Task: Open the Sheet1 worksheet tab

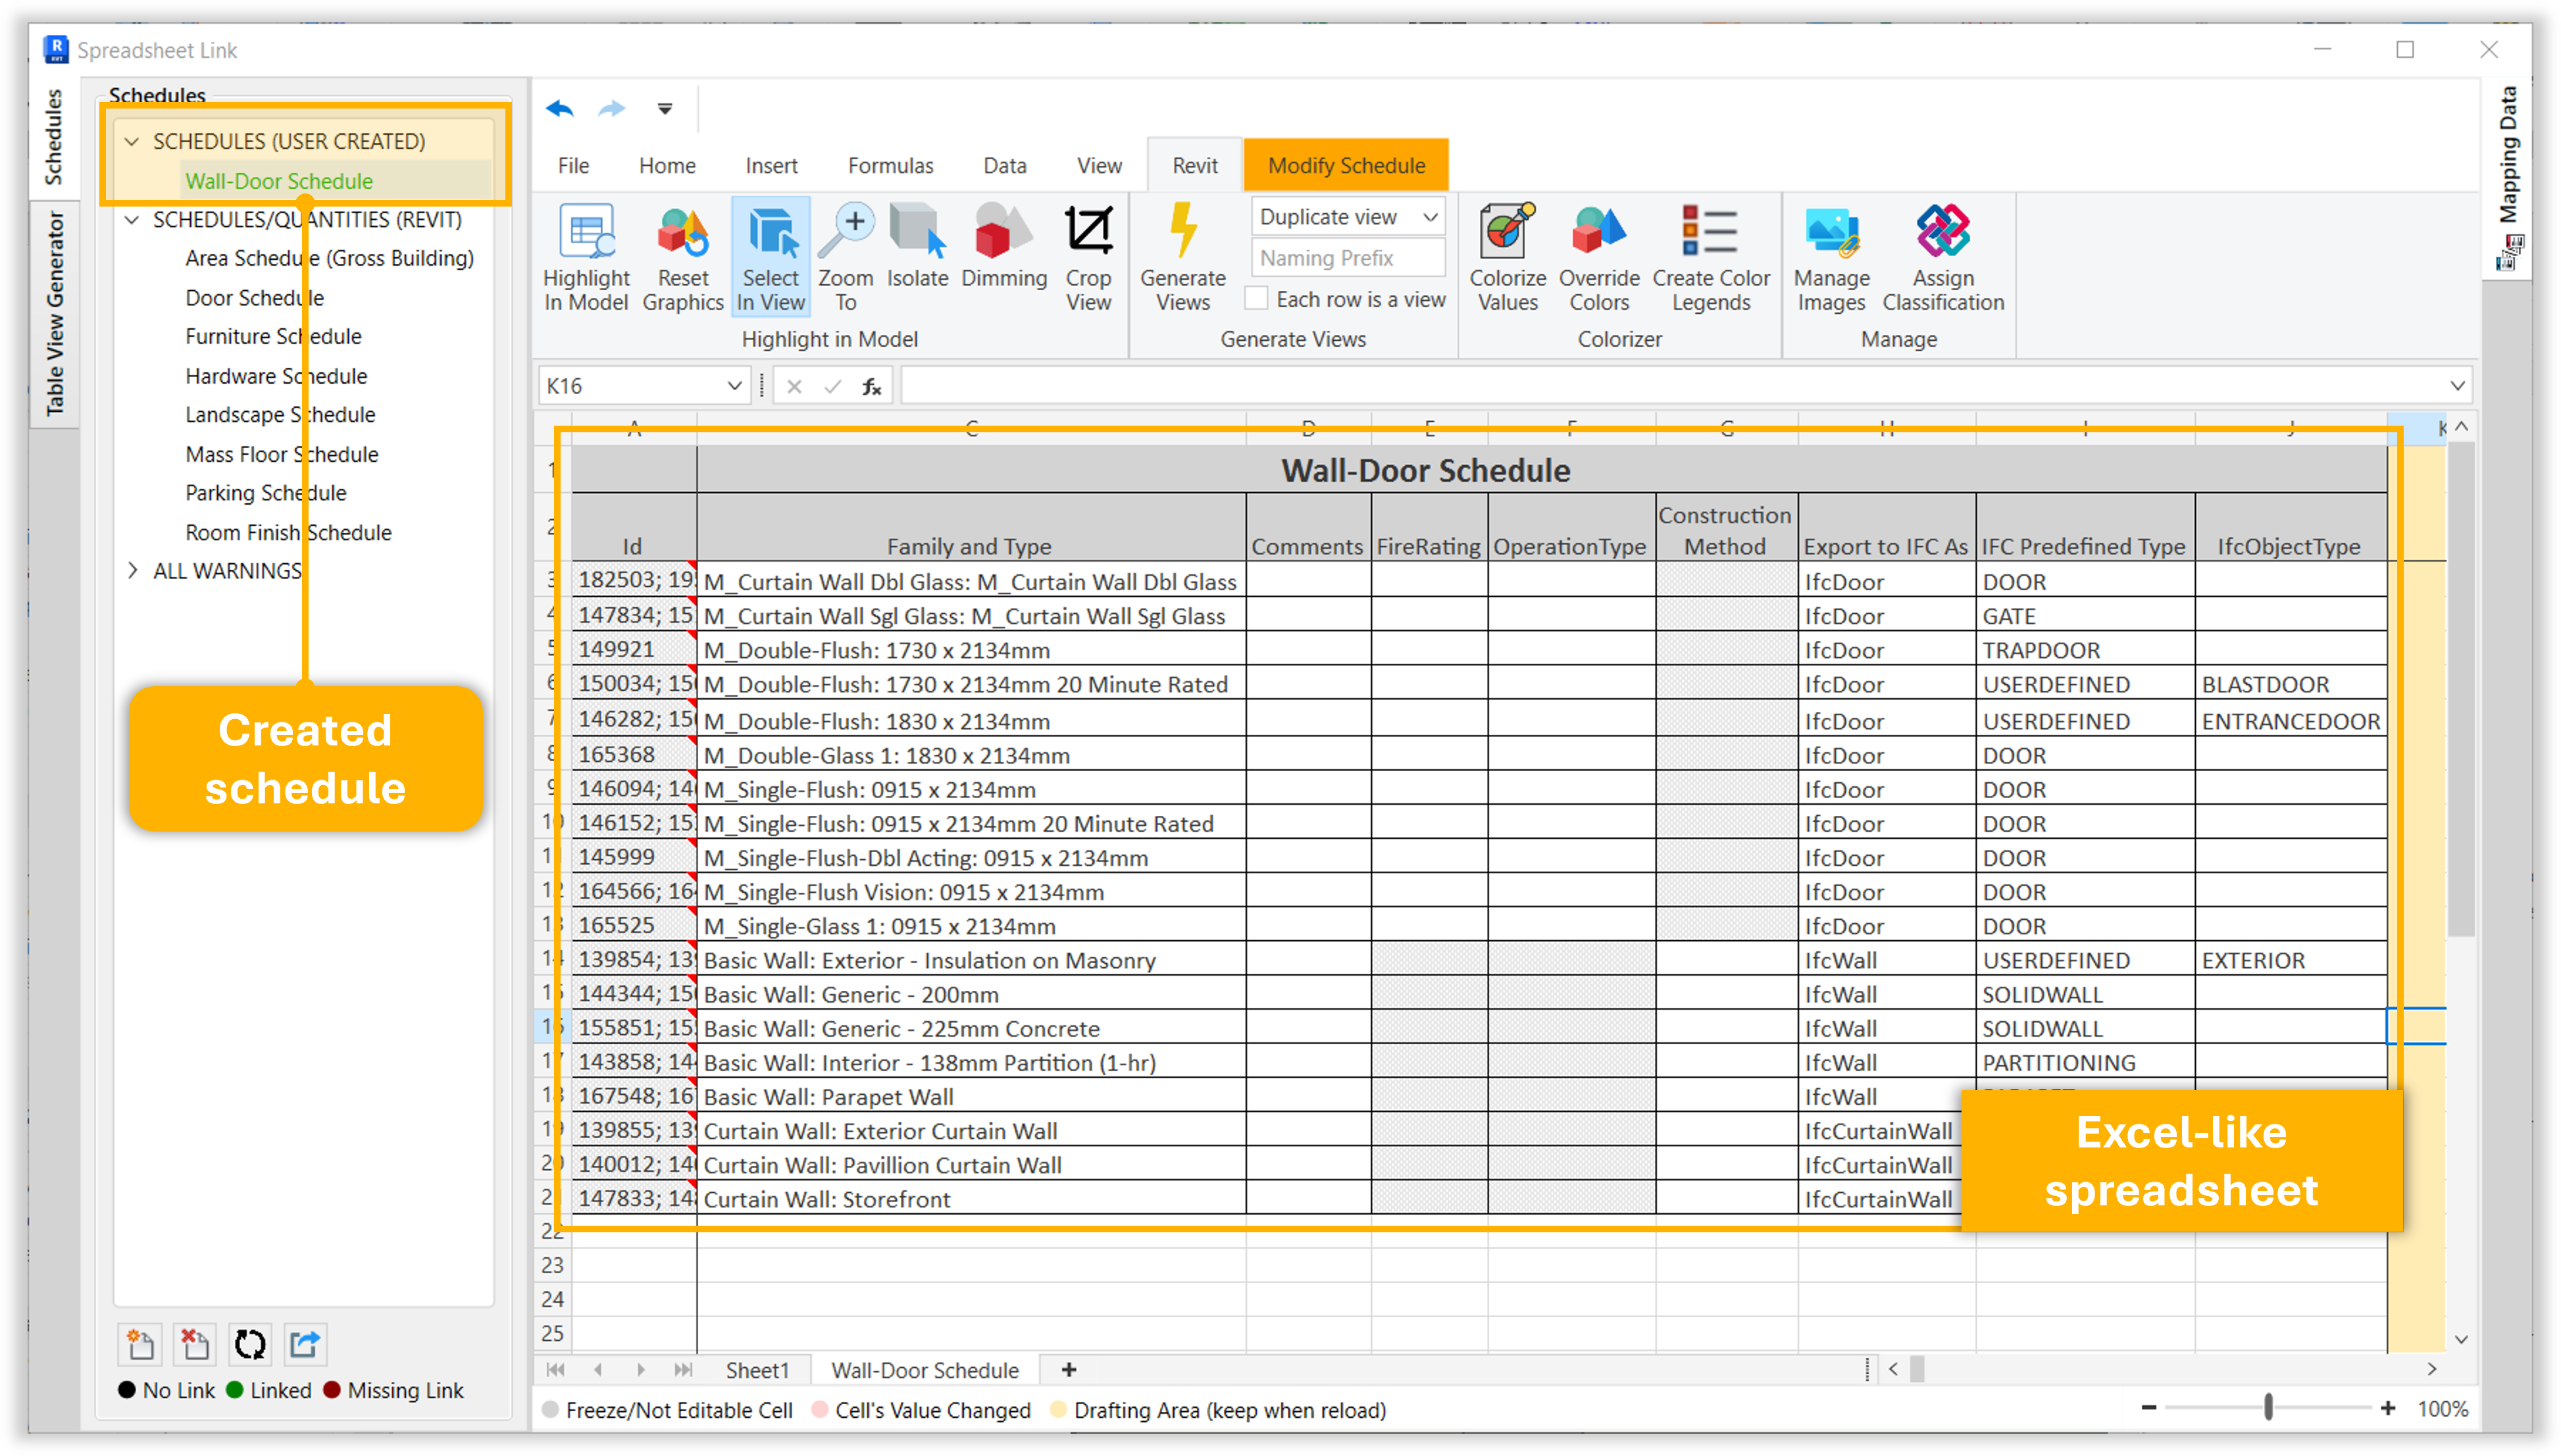Action: click(757, 1370)
